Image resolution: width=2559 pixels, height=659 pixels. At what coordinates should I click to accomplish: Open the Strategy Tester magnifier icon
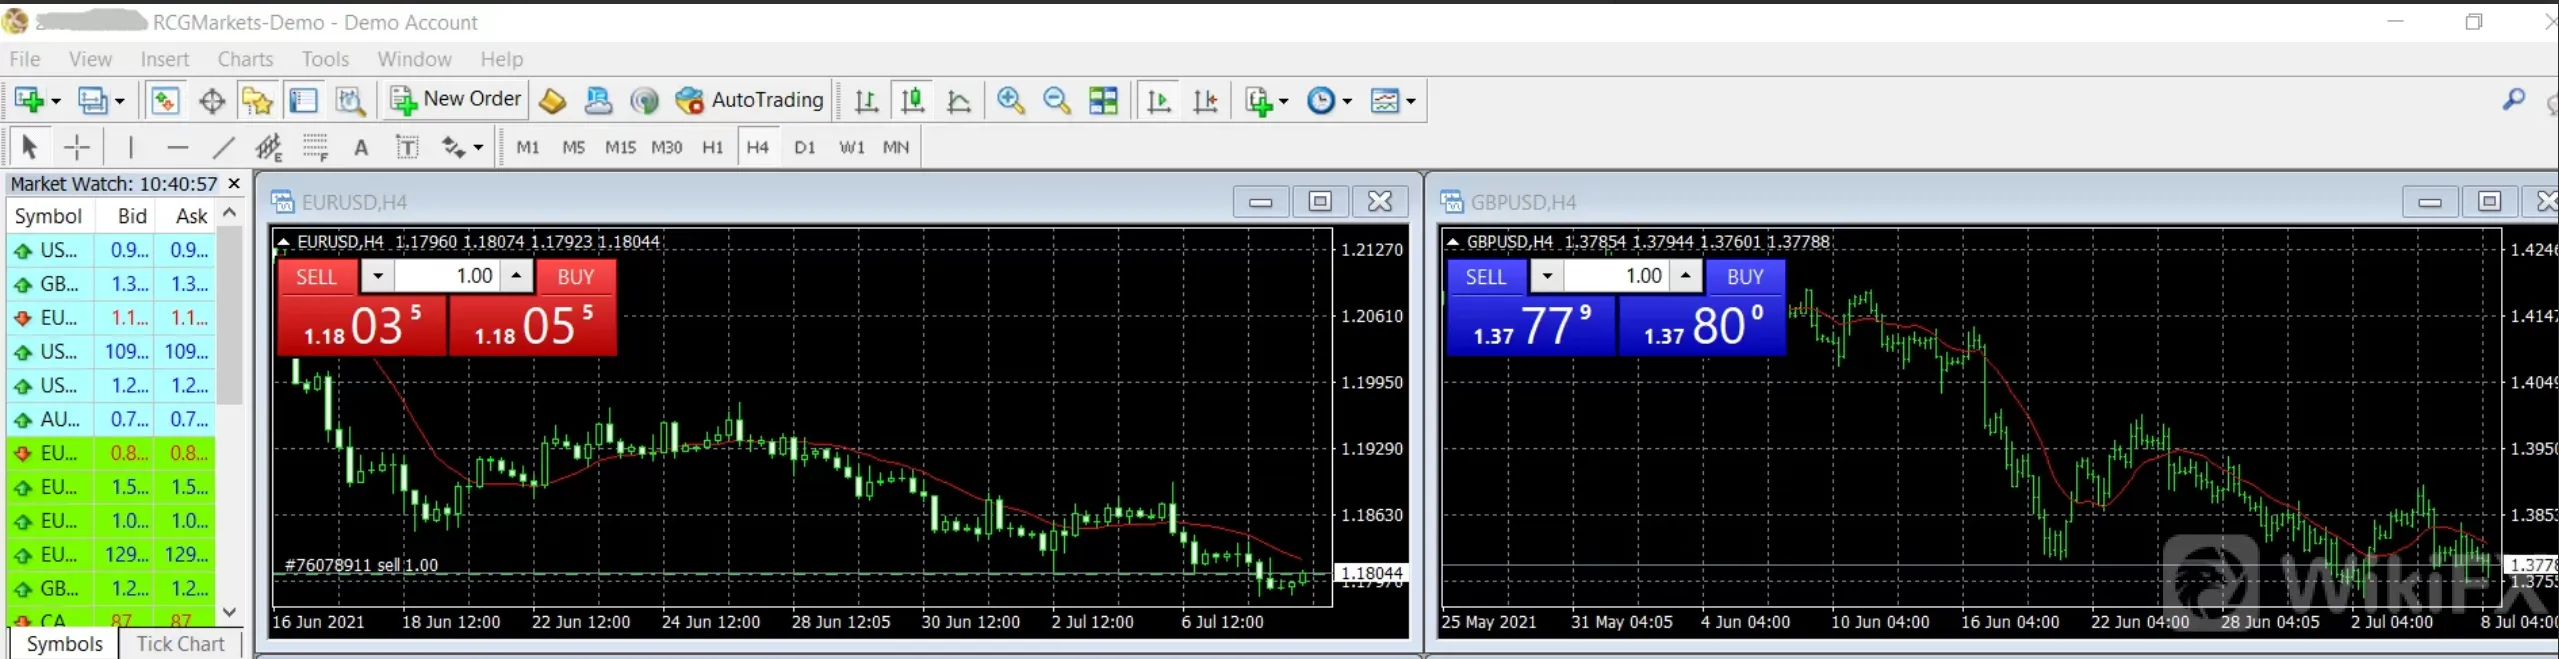click(349, 100)
